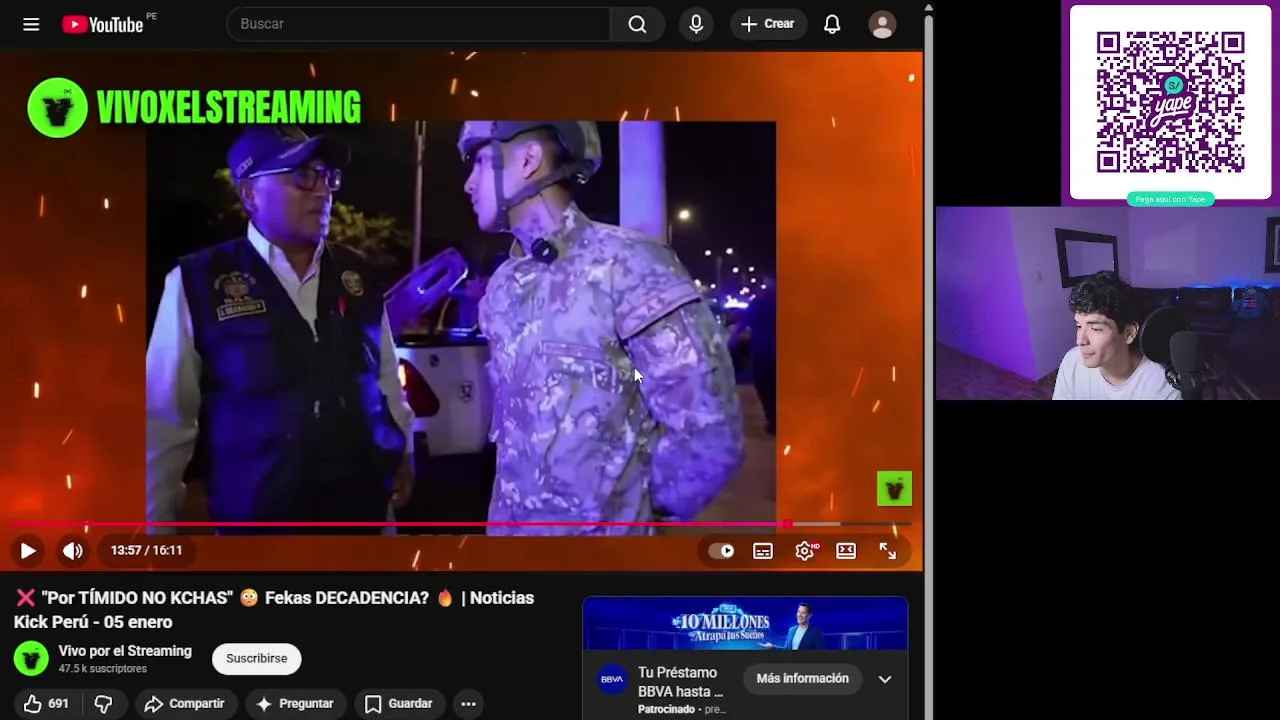Open the account avatar menu
Viewport: 1280px width, 720px height.
(x=882, y=24)
